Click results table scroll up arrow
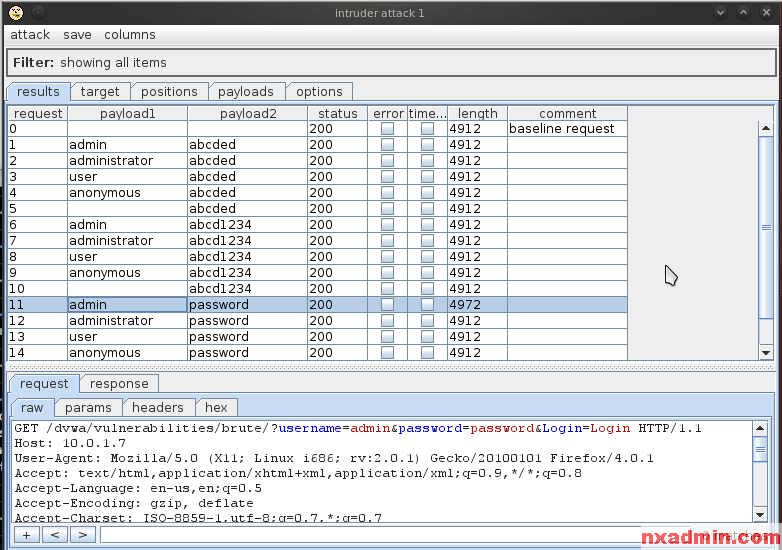The width and height of the screenshot is (782, 550). click(x=766, y=128)
